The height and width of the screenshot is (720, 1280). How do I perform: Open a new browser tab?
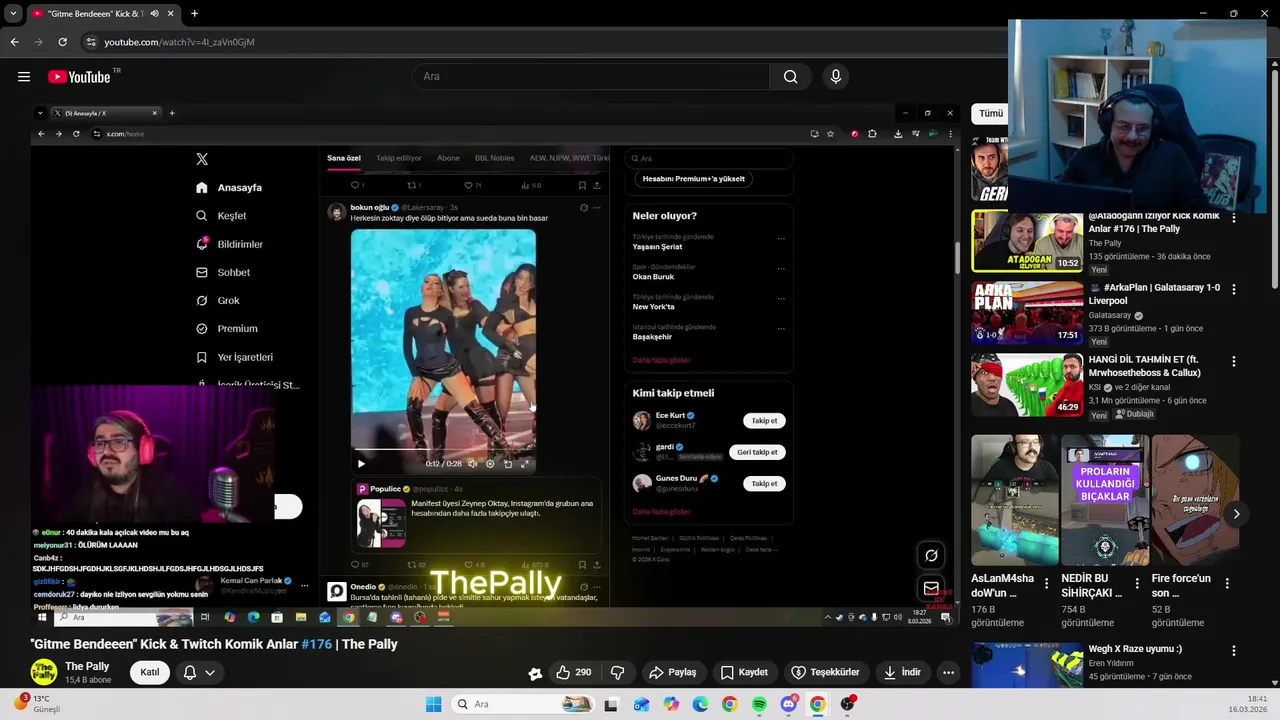(194, 14)
